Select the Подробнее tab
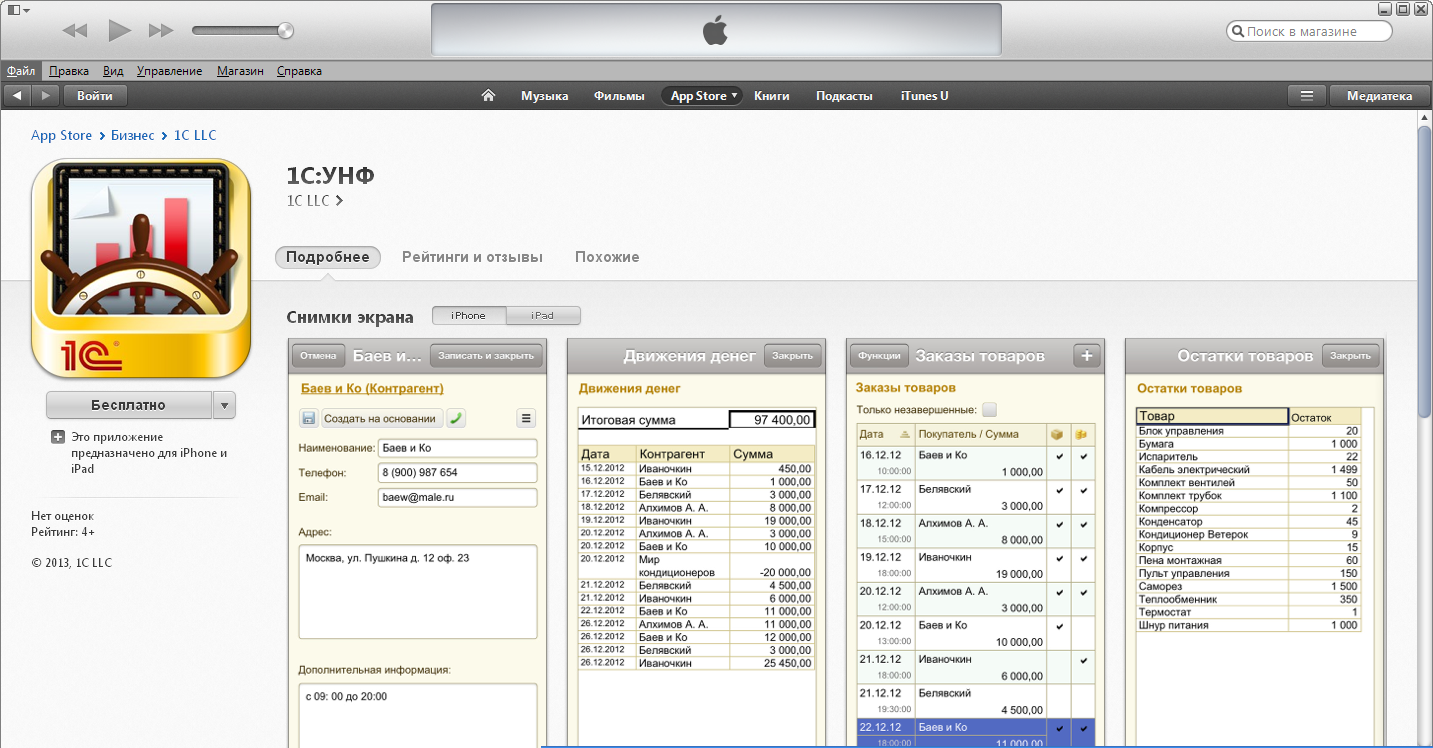 tap(328, 257)
